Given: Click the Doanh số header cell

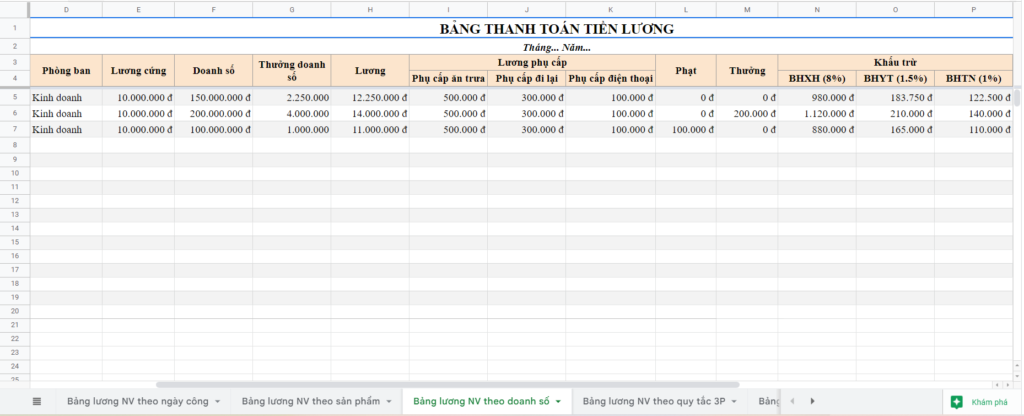Looking at the screenshot, I should pyautogui.click(x=214, y=71).
